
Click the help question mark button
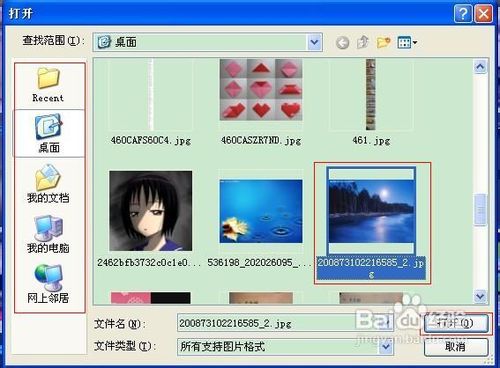[x=463, y=14]
